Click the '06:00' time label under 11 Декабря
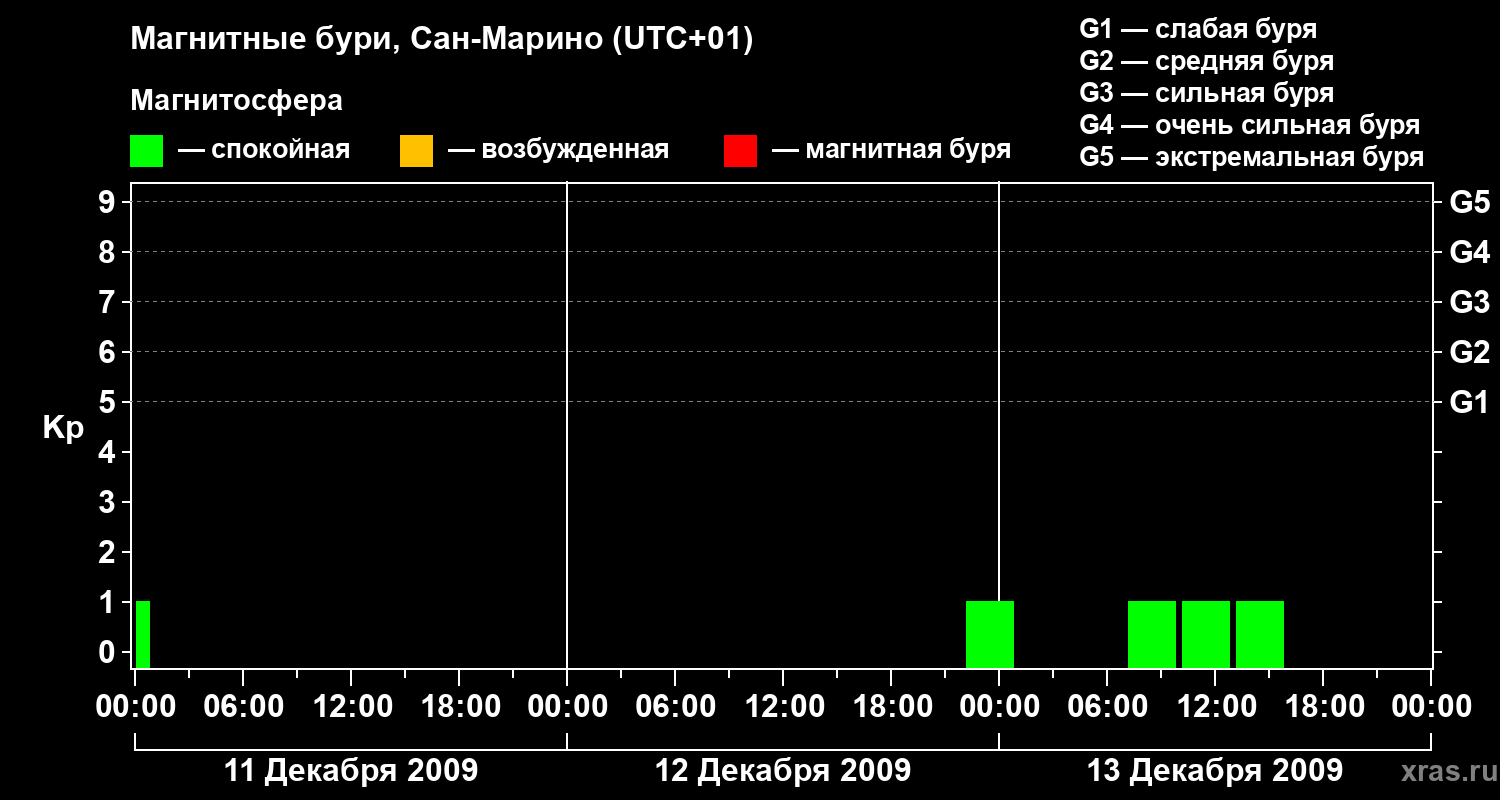This screenshot has height=800, width=1500. [243, 707]
